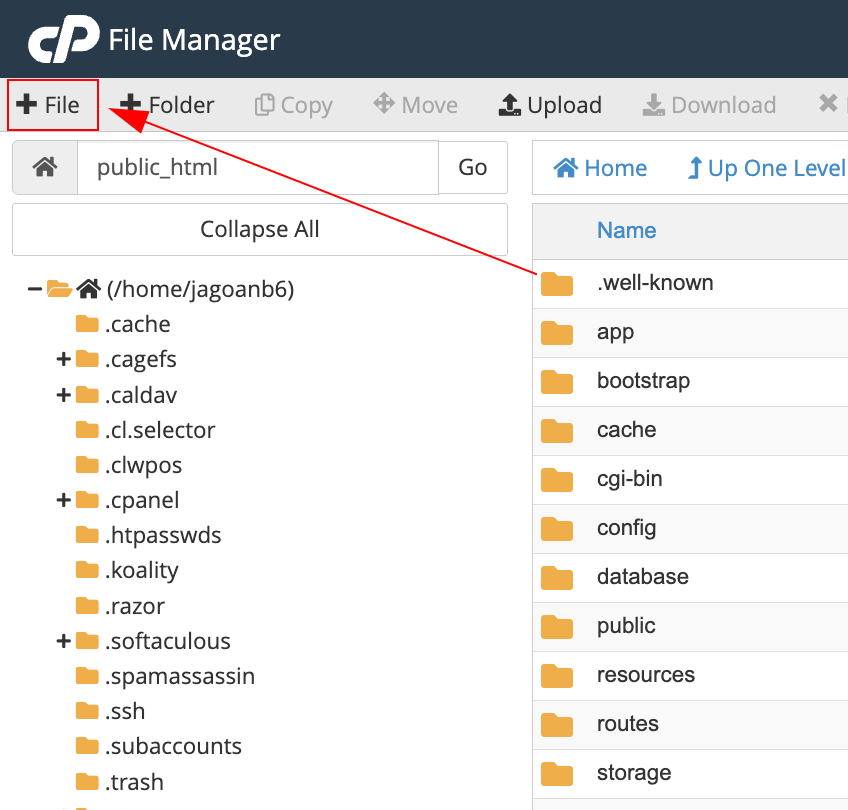Expand the .softaculous folder node
This screenshot has height=810, width=848.
click(64, 641)
